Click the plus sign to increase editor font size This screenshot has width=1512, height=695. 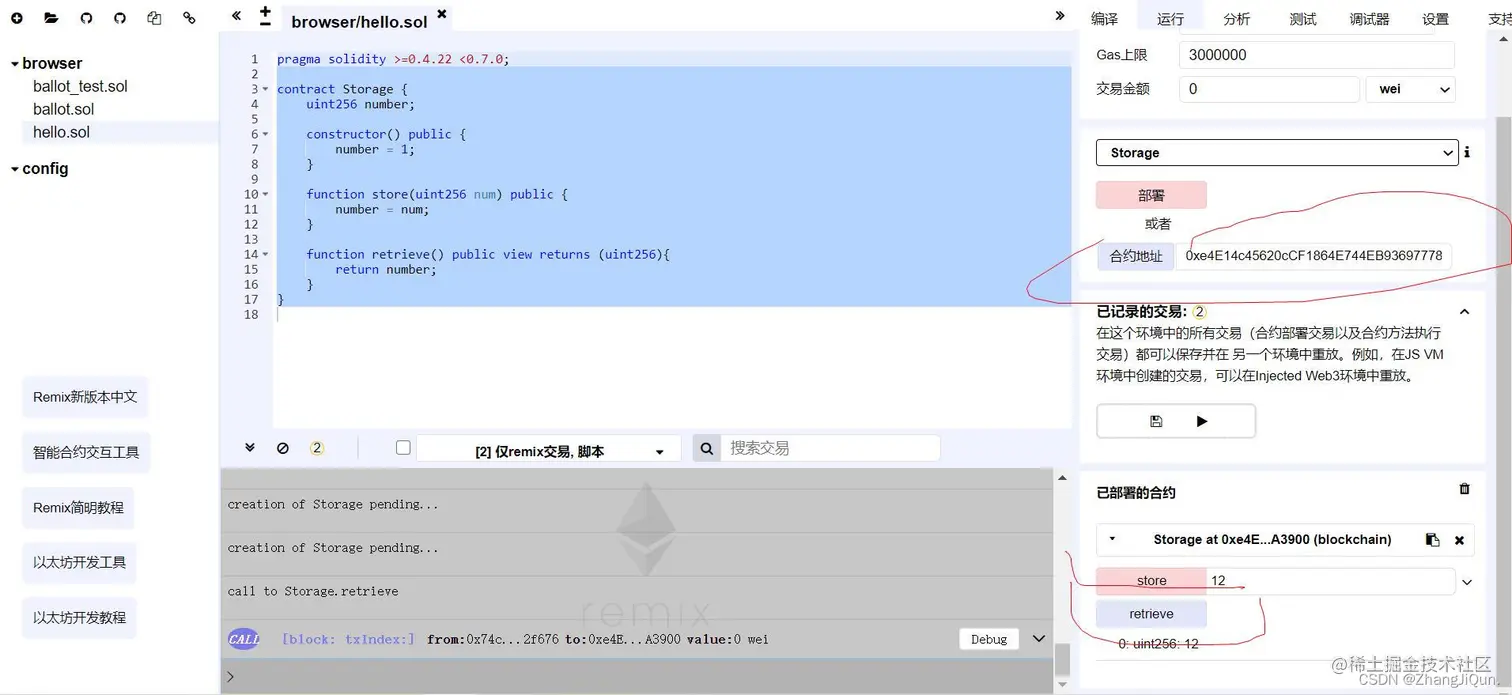[265, 10]
